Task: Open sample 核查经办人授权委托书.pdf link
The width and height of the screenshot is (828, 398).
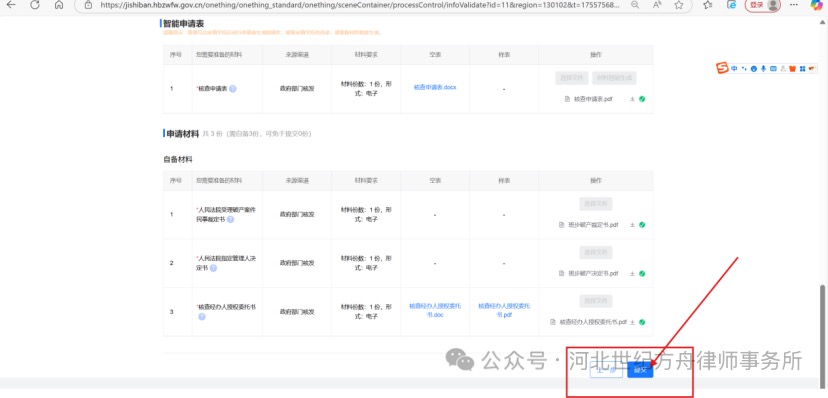Action: coord(504,310)
